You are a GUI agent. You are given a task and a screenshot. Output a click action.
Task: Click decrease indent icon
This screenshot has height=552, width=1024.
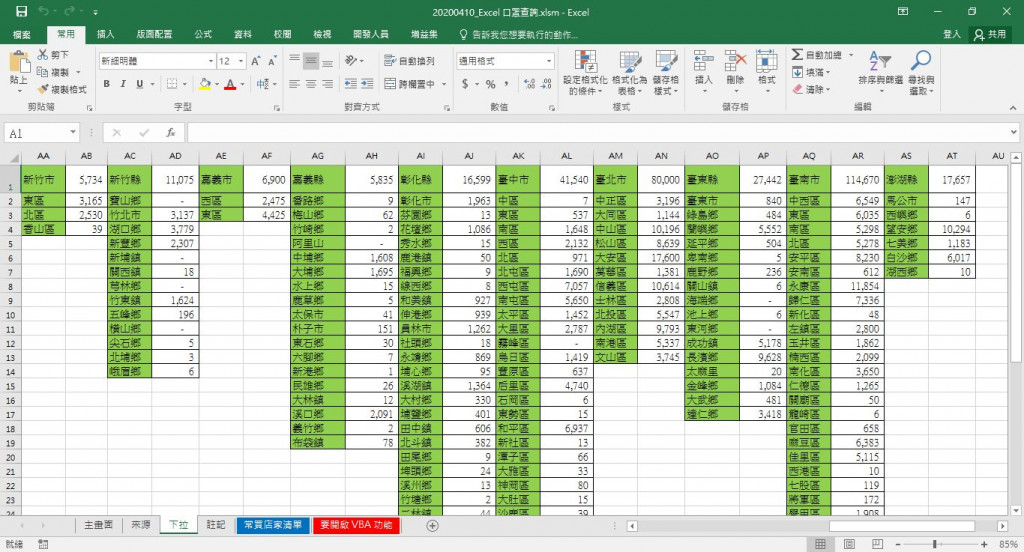[351, 84]
